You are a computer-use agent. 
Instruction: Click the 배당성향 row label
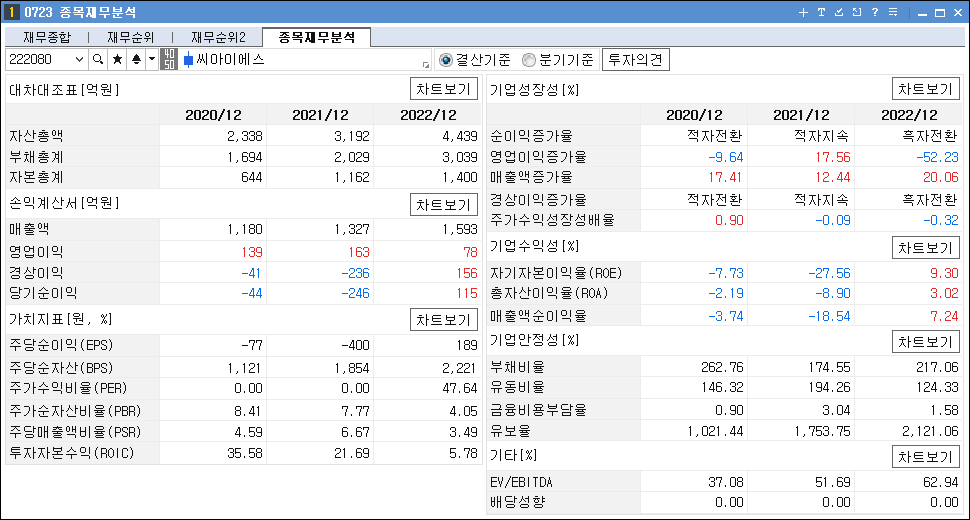(518, 502)
